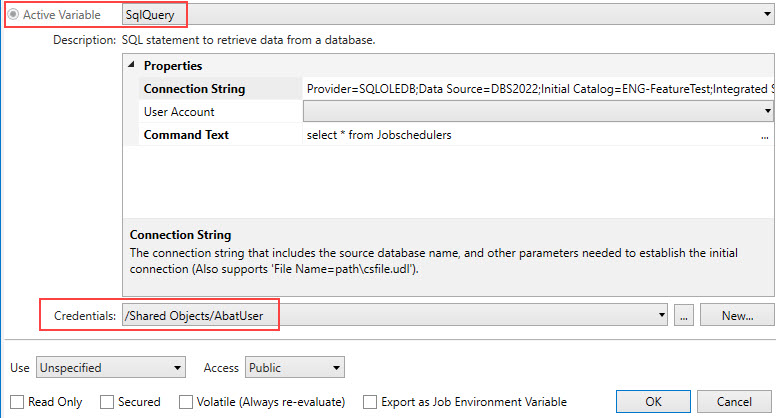
Task: Select the User Account property label
Action: pos(179,112)
